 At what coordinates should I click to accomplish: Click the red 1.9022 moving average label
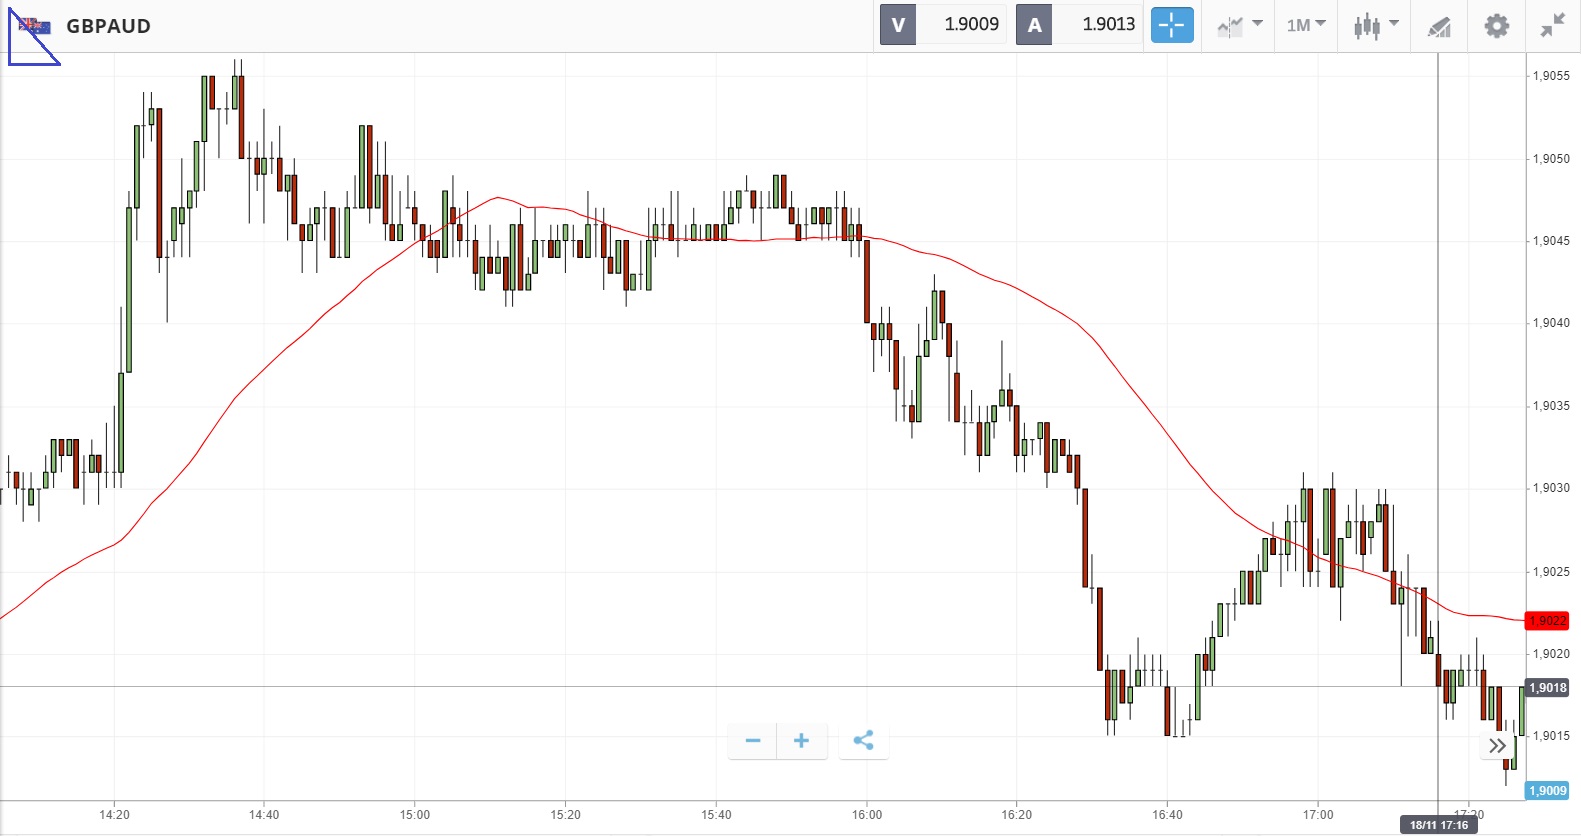[x=1547, y=621]
